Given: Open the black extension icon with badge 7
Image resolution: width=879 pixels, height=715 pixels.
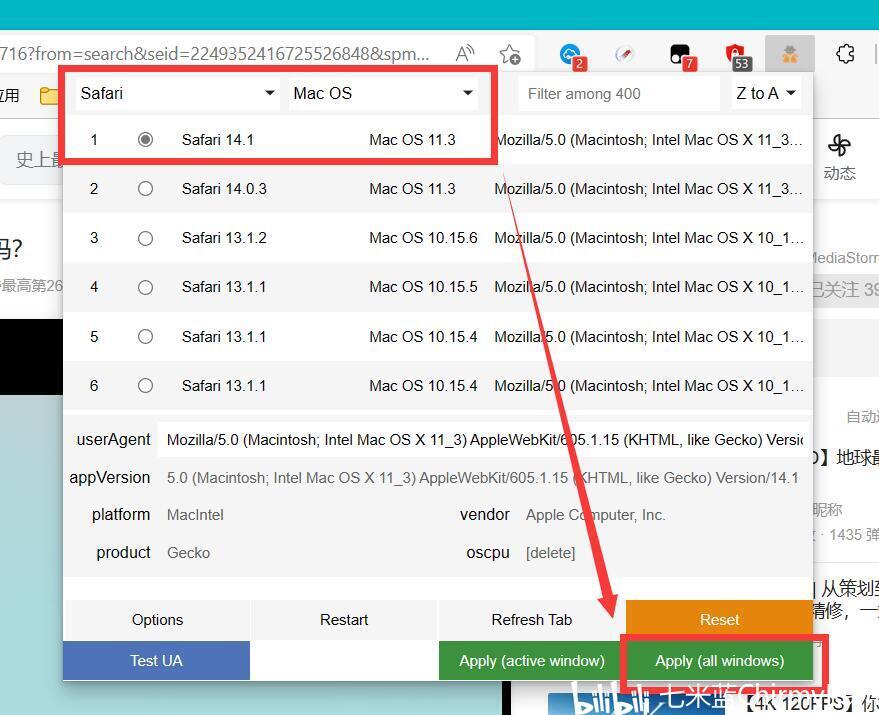Looking at the screenshot, I should pos(681,56).
